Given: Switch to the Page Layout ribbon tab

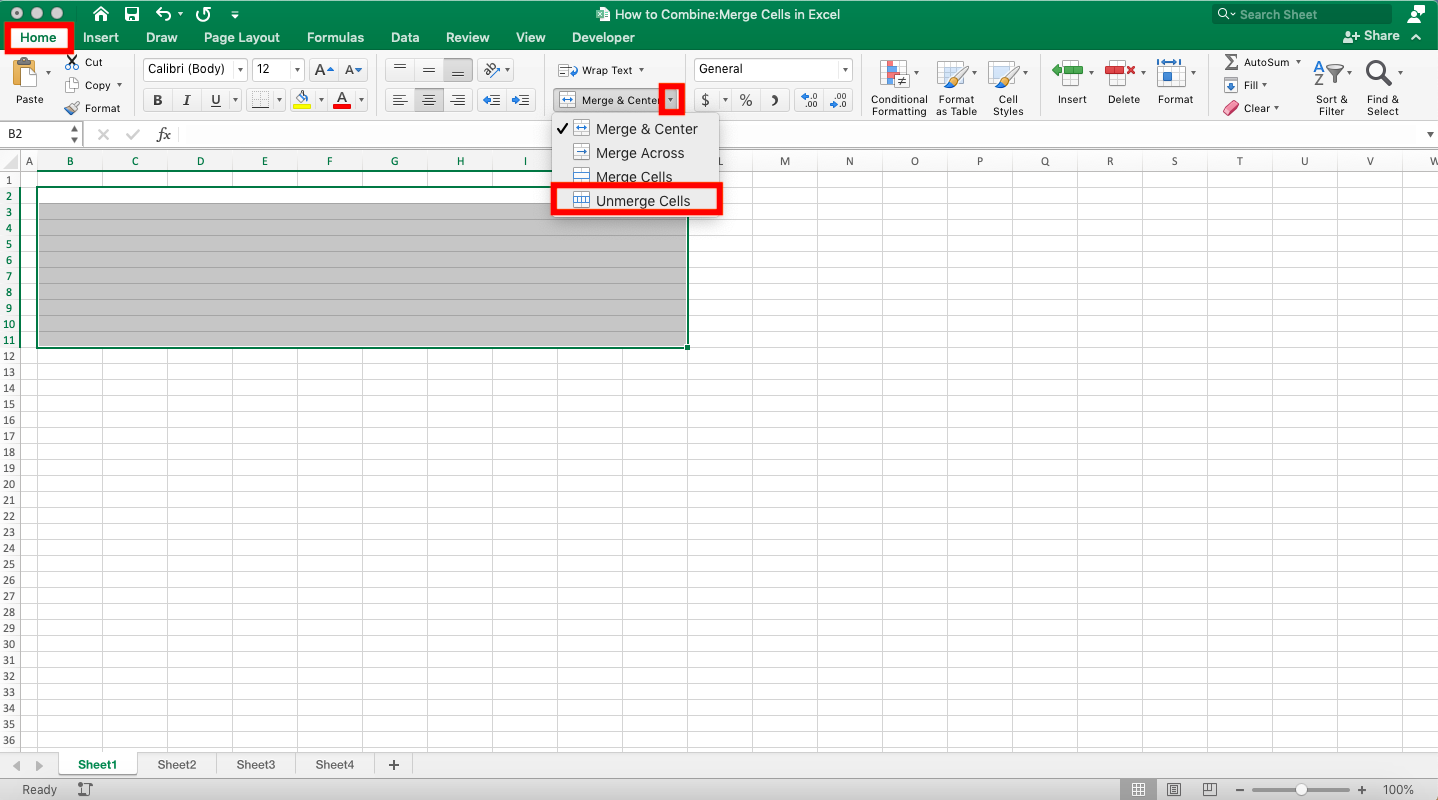Looking at the screenshot, I should [x=242, y=37].
